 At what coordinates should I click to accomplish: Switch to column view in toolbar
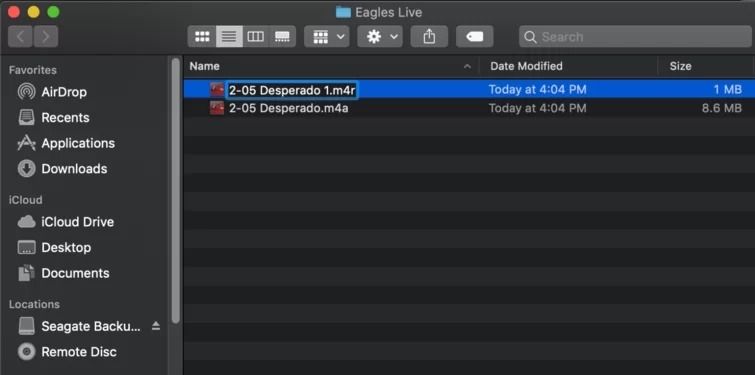click(x=256, y=37)
